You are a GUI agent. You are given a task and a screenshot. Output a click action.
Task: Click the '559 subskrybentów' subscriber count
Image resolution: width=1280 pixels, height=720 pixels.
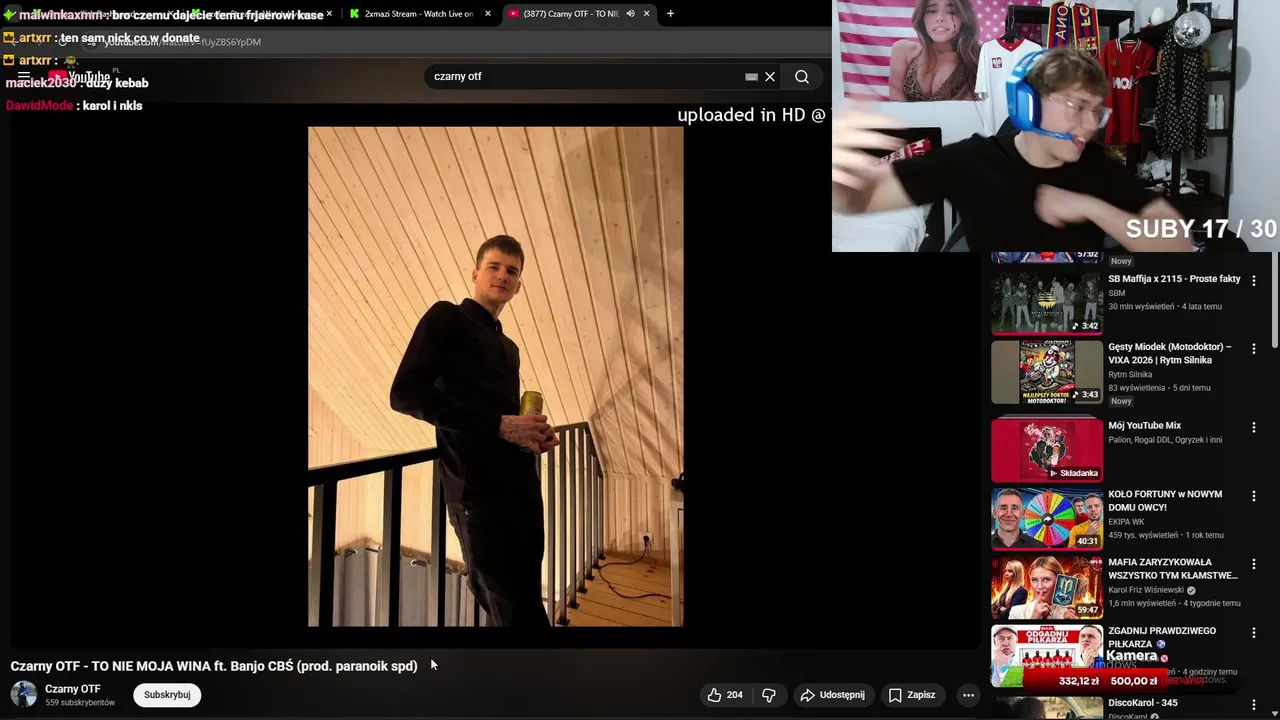tap(80, 703)
